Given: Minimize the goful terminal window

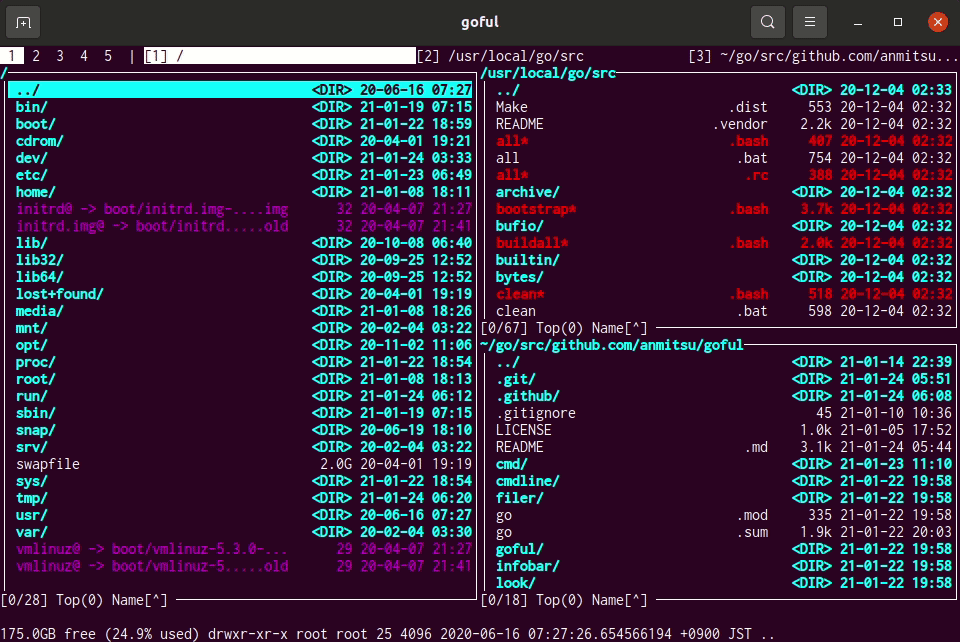Looking at the screenshot, I should click(x=858, y=23).
